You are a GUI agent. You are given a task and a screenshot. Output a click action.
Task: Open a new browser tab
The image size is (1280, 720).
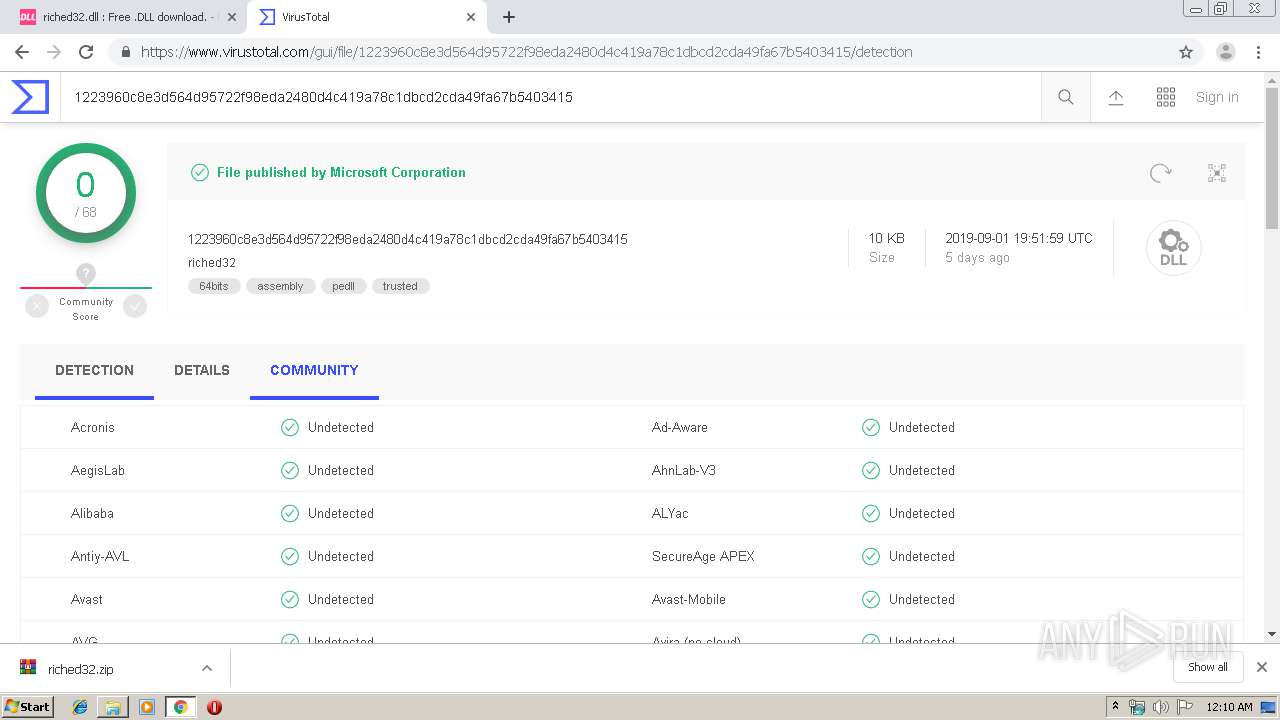[509, 17]
